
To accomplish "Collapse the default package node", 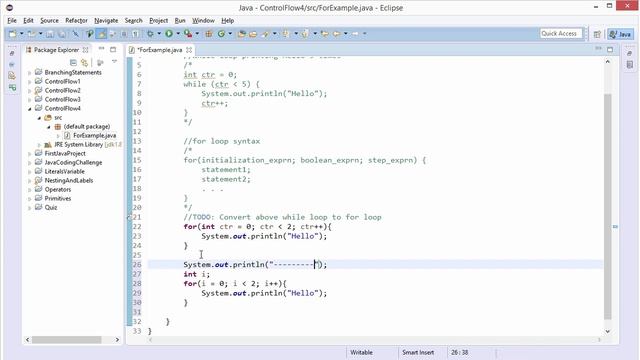I will (x=49, y=127).
